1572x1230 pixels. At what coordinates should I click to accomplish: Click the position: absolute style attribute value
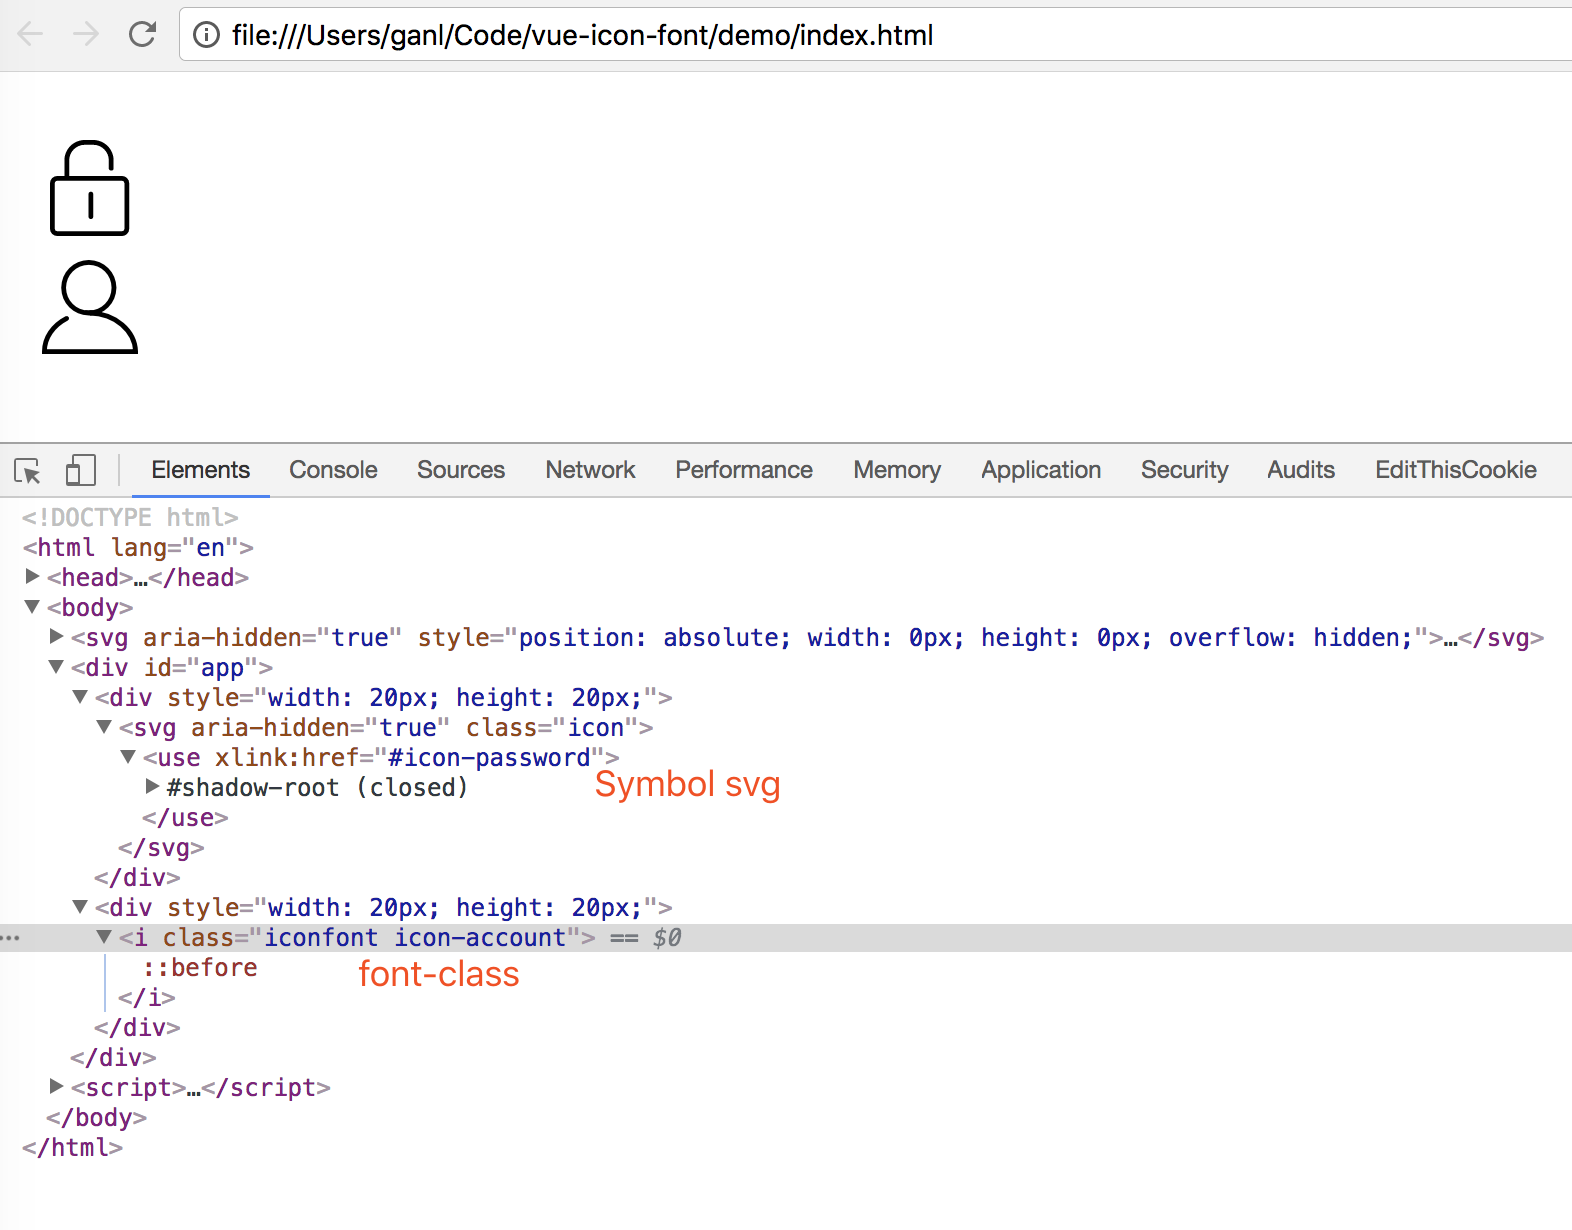(x=966, y=637)
